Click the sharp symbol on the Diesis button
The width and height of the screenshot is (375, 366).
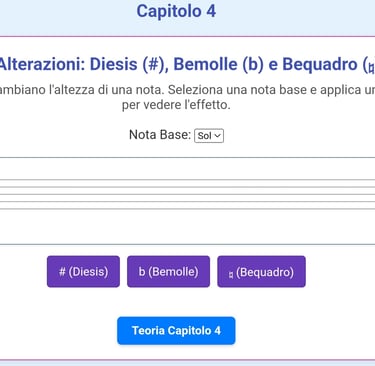(x=62, y=272)
